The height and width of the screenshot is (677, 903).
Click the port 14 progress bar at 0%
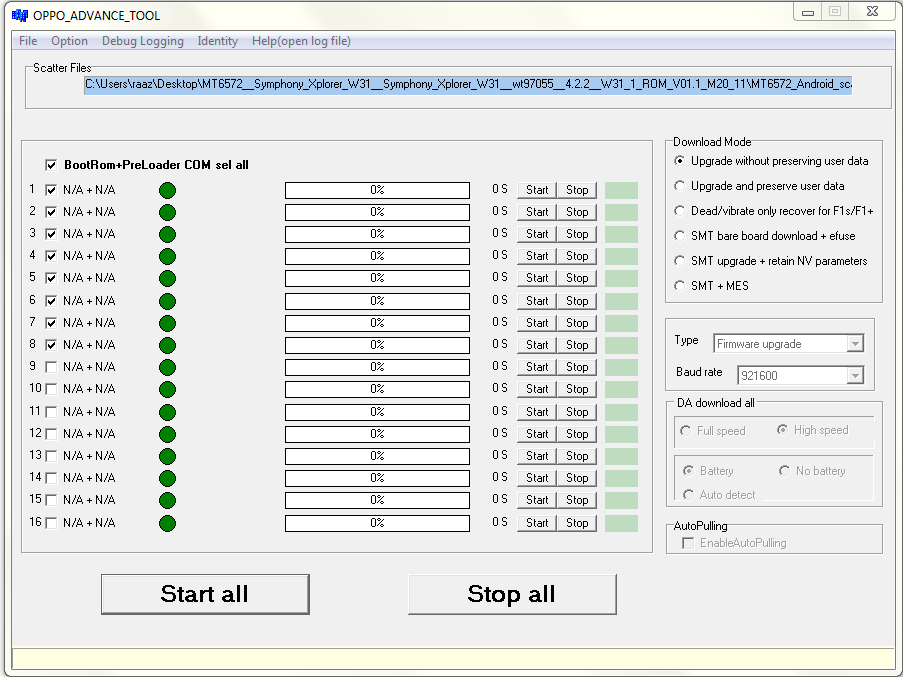click(x=377, y=478)
